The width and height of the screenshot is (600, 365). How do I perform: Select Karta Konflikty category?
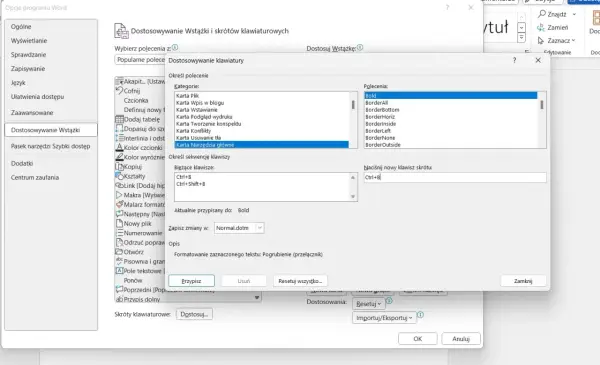pos(262,131)
